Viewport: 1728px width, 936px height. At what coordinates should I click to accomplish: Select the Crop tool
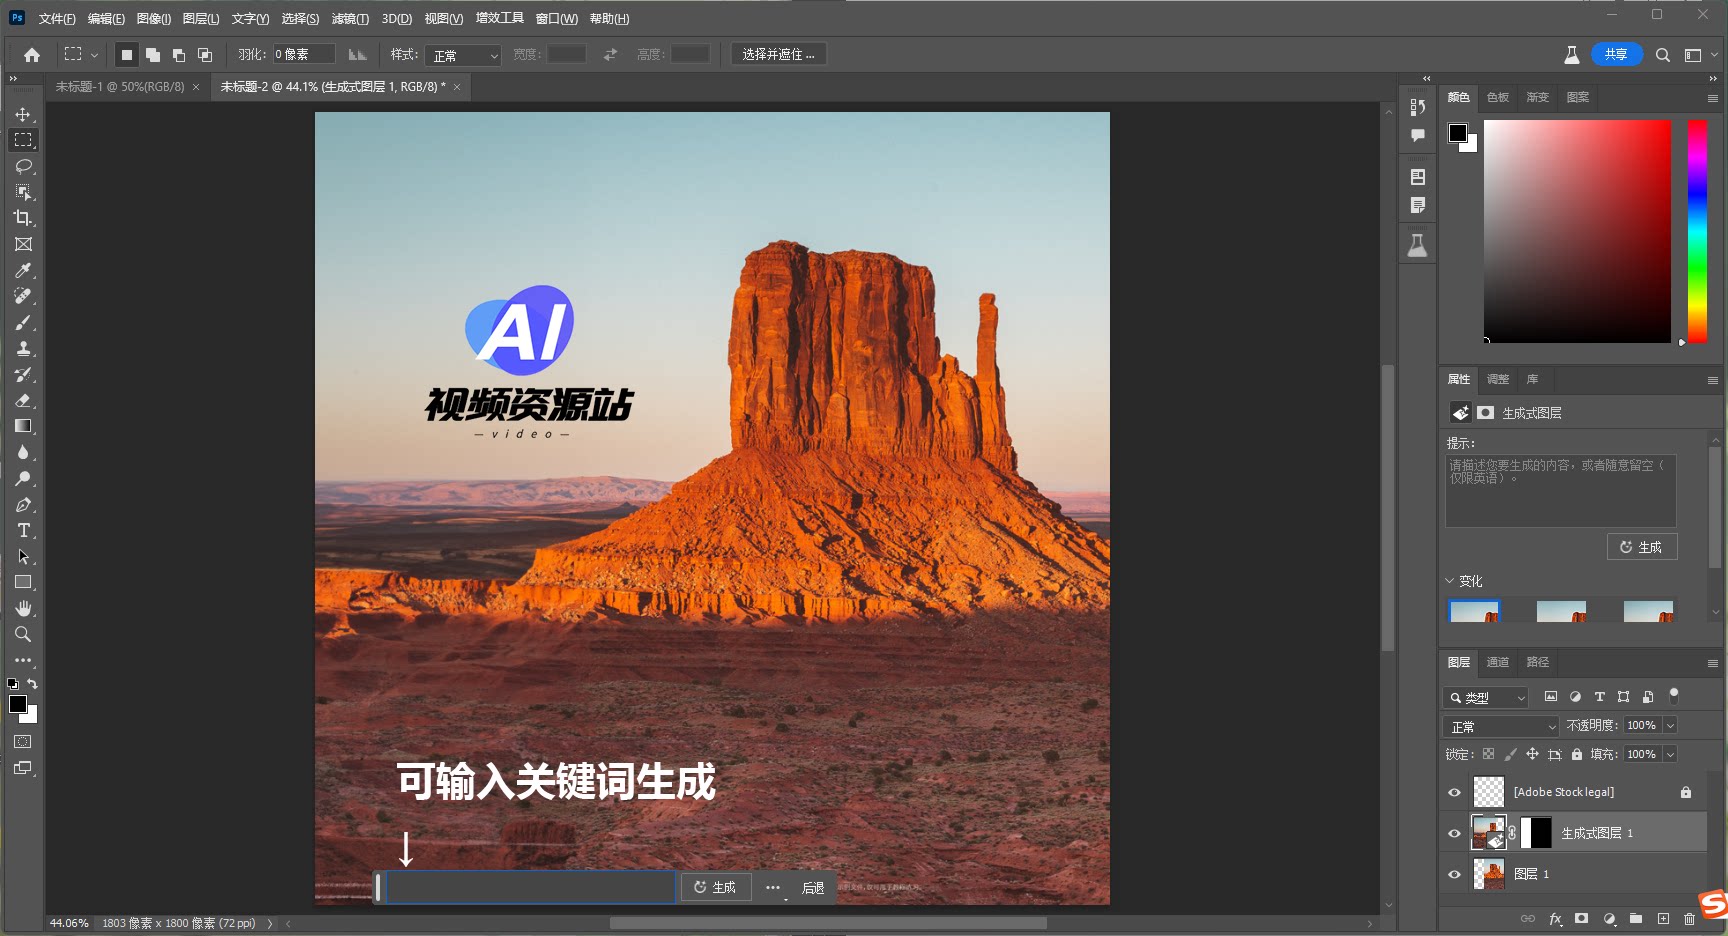(x=23, y=218)
